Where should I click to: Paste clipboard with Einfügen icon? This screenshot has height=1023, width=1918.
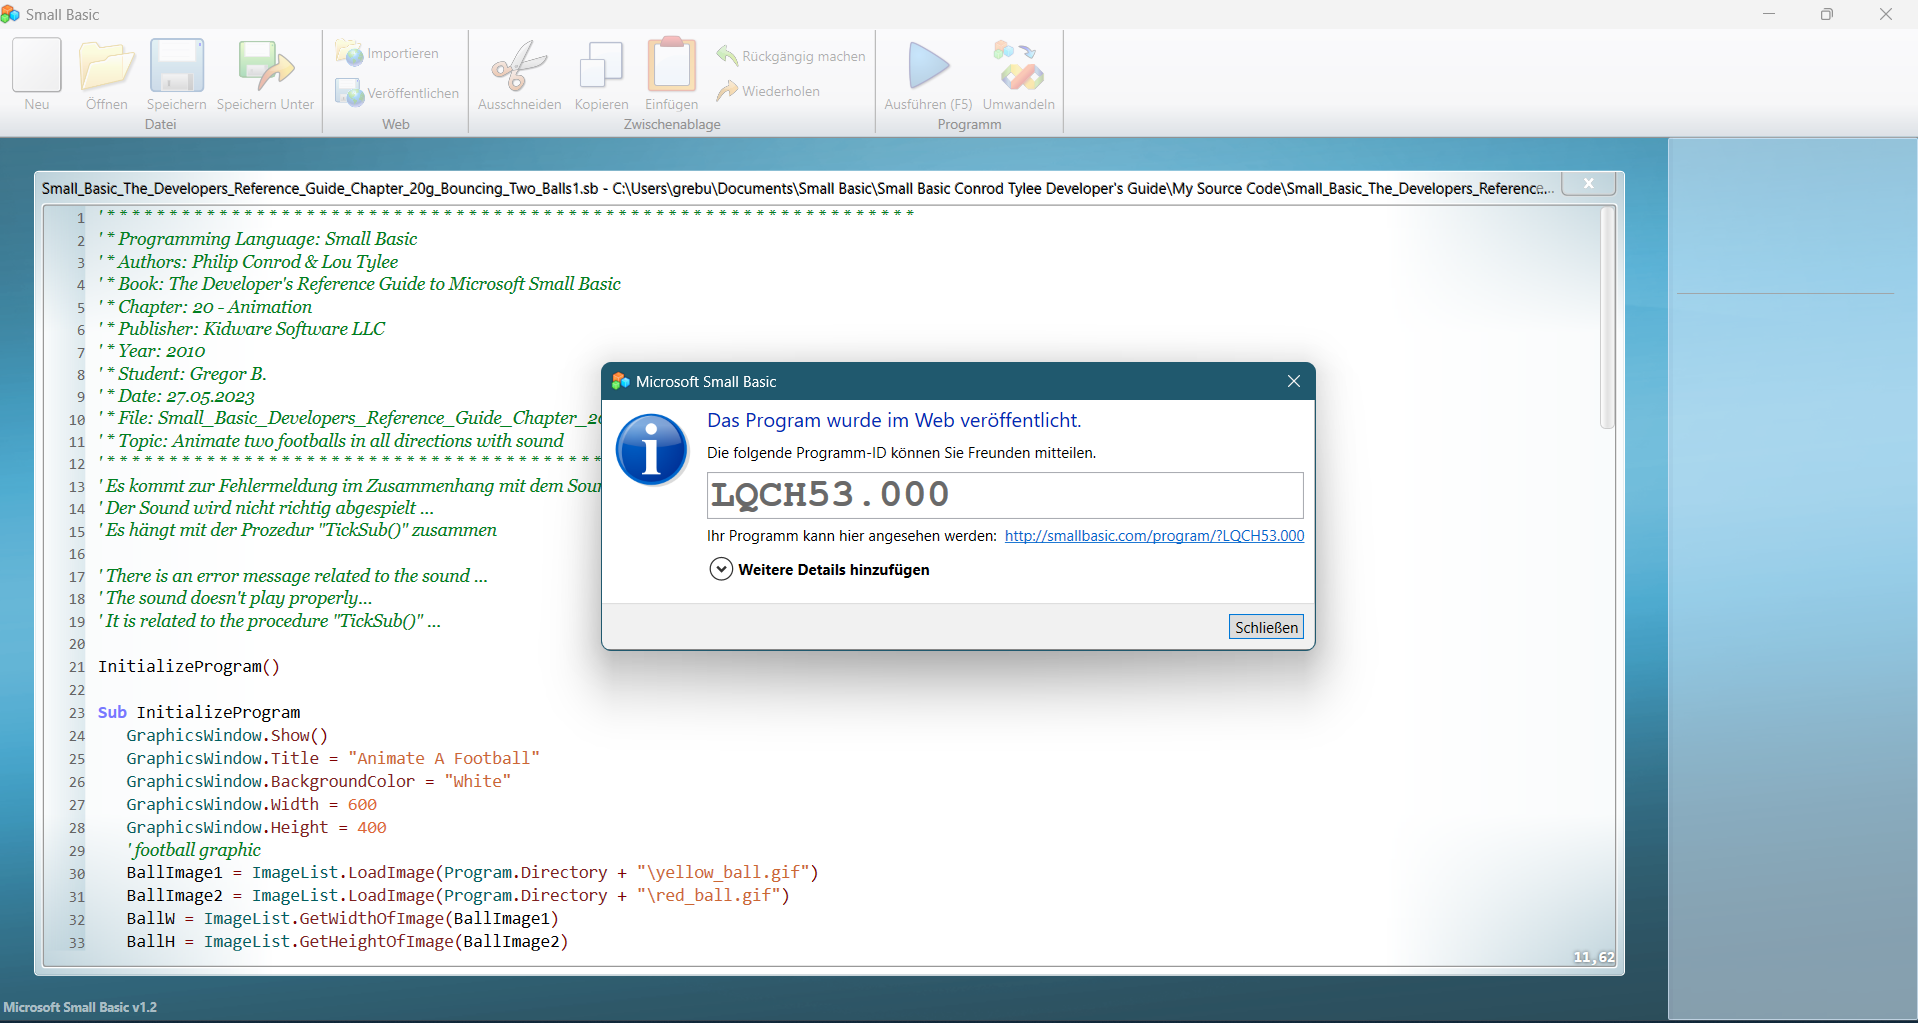671,75
